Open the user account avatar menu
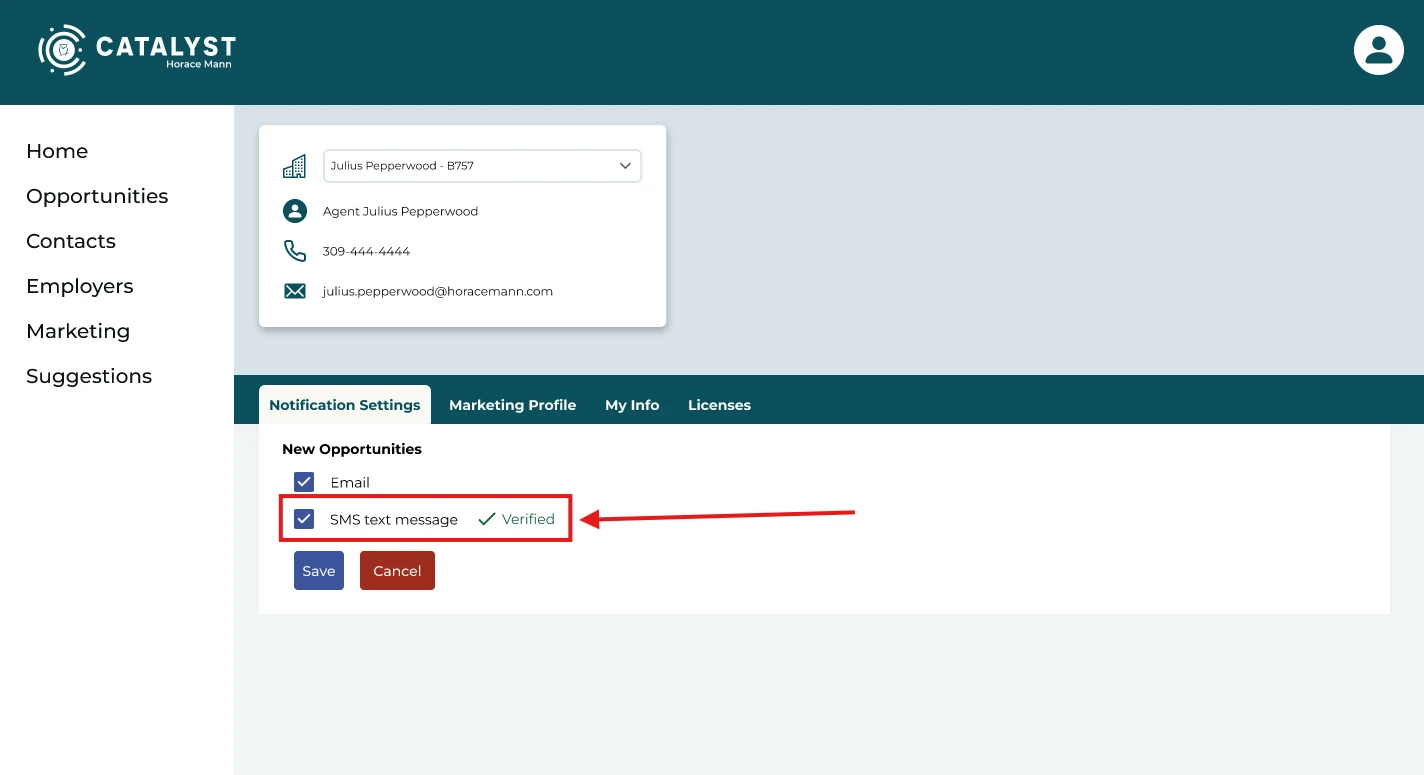 pyautogui.click(x=1378, y=49)
